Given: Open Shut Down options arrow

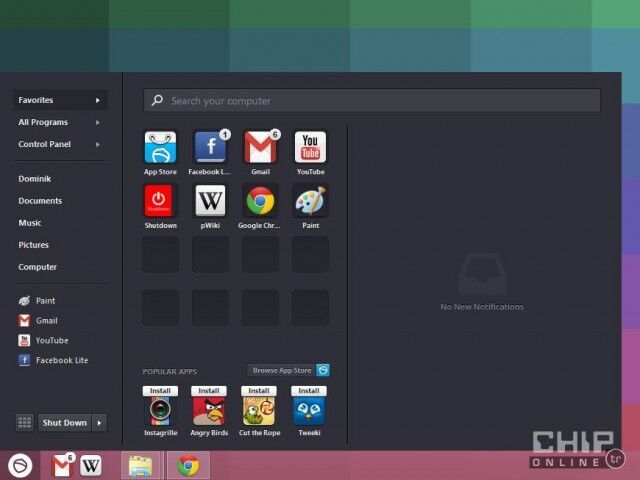Looking at the screenshot, I should coord(99,422).
